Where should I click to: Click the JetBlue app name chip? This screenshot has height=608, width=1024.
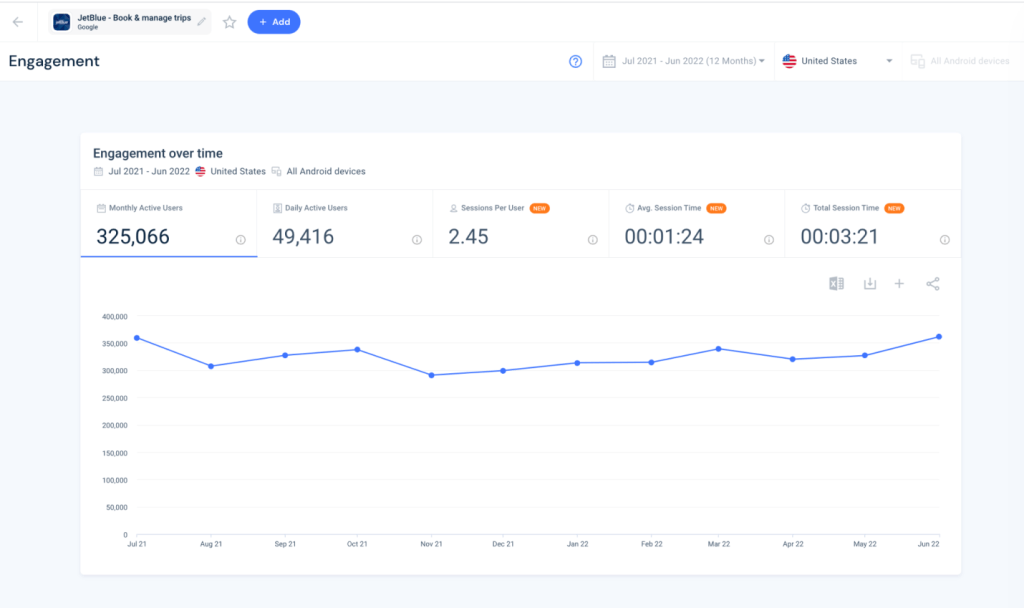tap(130, 22)
